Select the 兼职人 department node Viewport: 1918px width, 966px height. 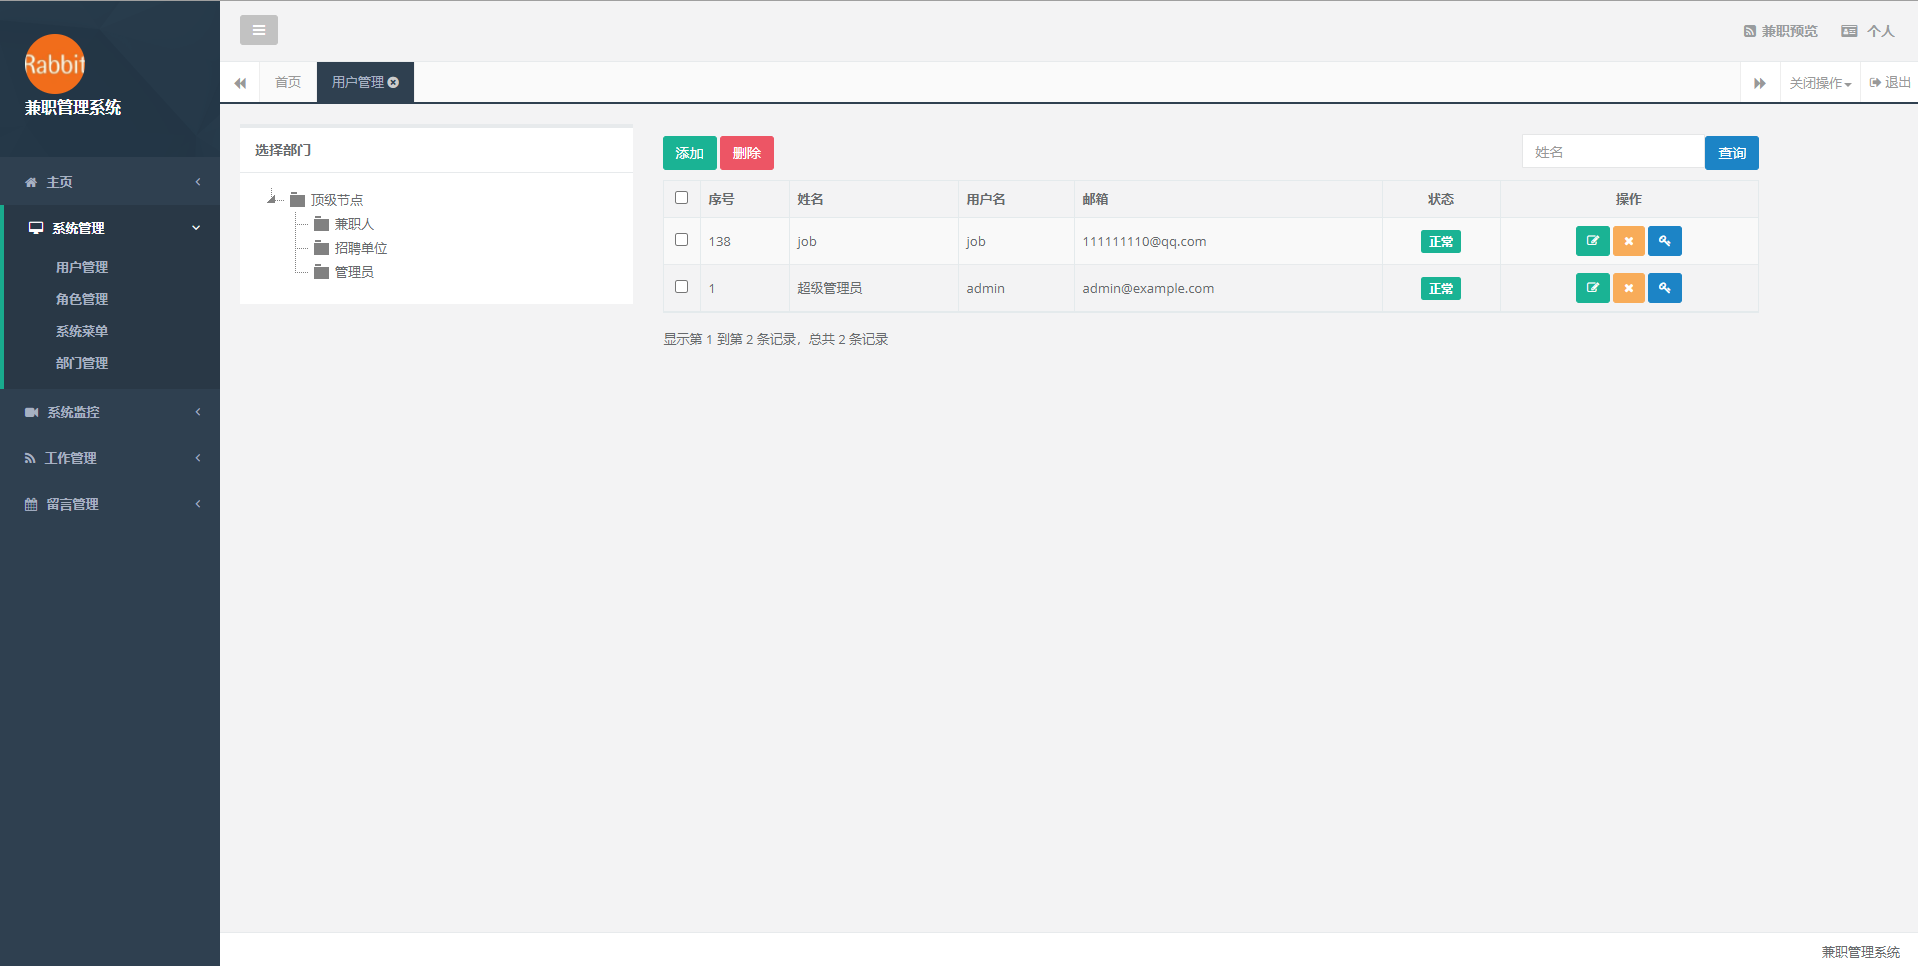[354, 224]
